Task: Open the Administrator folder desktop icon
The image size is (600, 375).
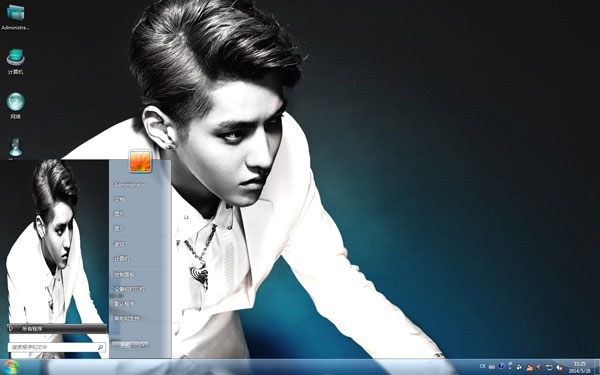Action: point(15,16)
